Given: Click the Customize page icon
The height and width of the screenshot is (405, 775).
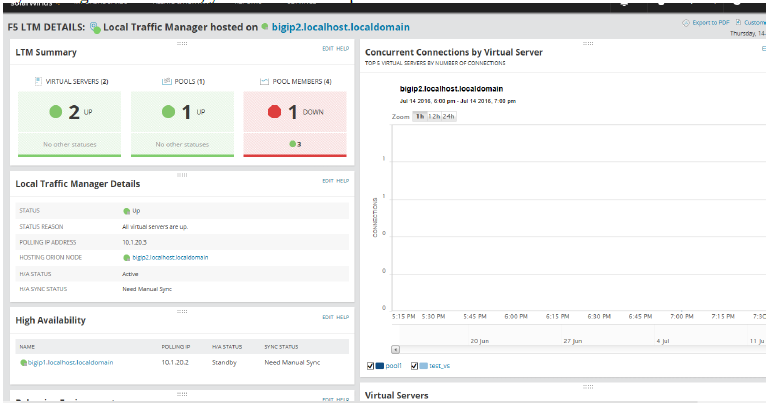Looking at the screenshot, I should click(x=738, y=22).
